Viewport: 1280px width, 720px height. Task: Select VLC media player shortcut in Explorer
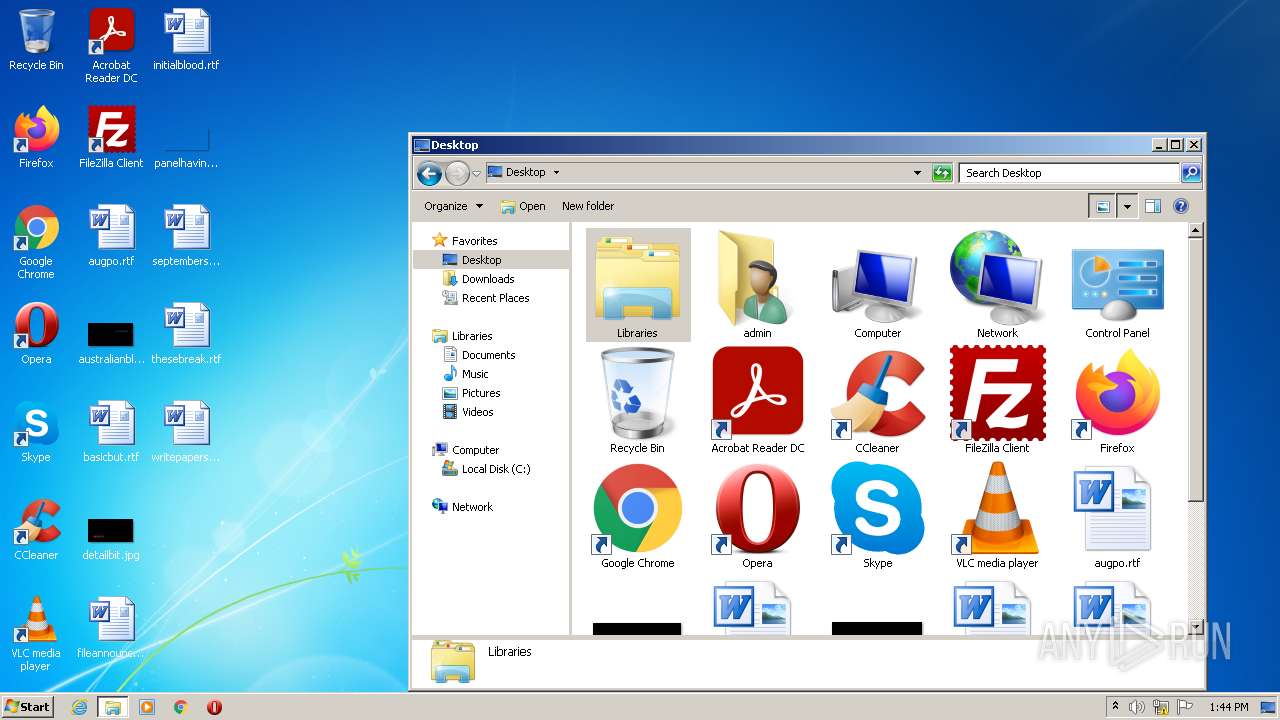pyautogui.click(x=997, y=515)
